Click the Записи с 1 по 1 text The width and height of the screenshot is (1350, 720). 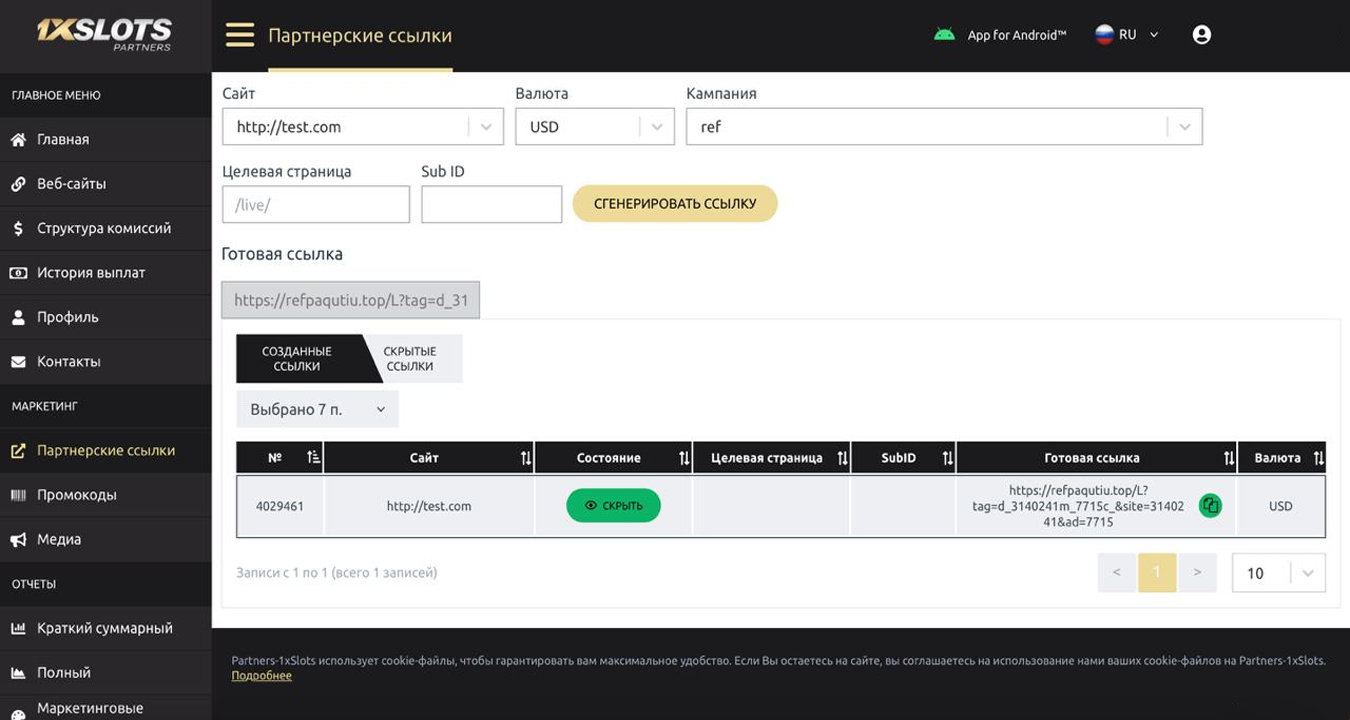pos(336,573)
